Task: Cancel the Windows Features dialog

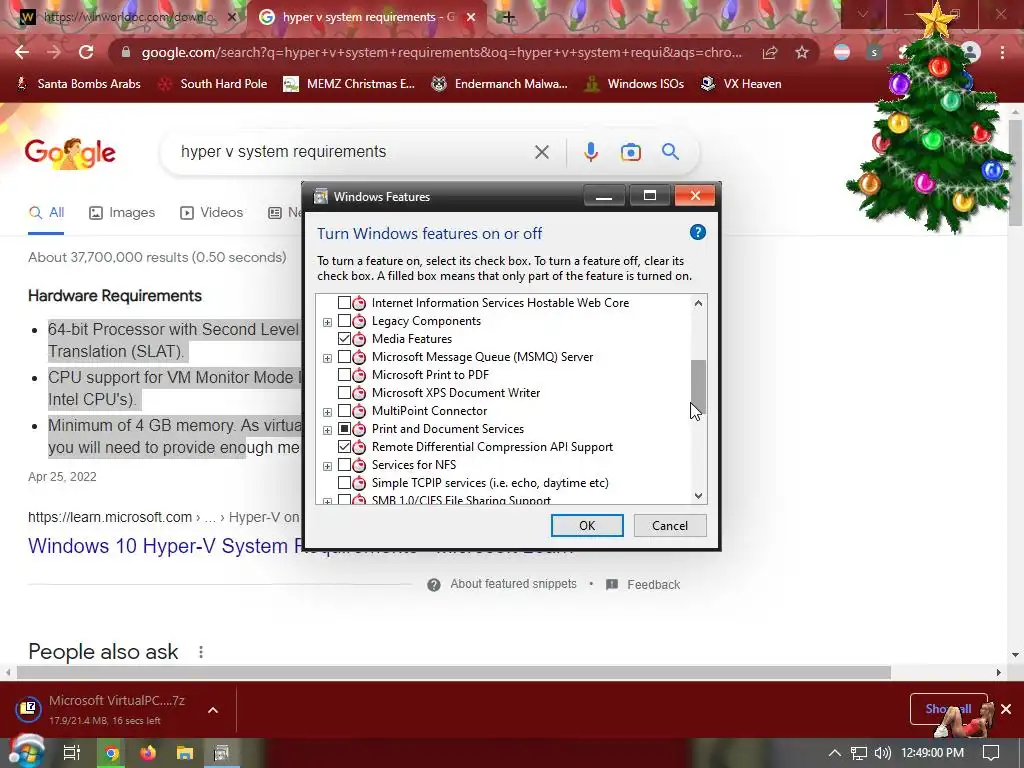Action: click(670, 526)
